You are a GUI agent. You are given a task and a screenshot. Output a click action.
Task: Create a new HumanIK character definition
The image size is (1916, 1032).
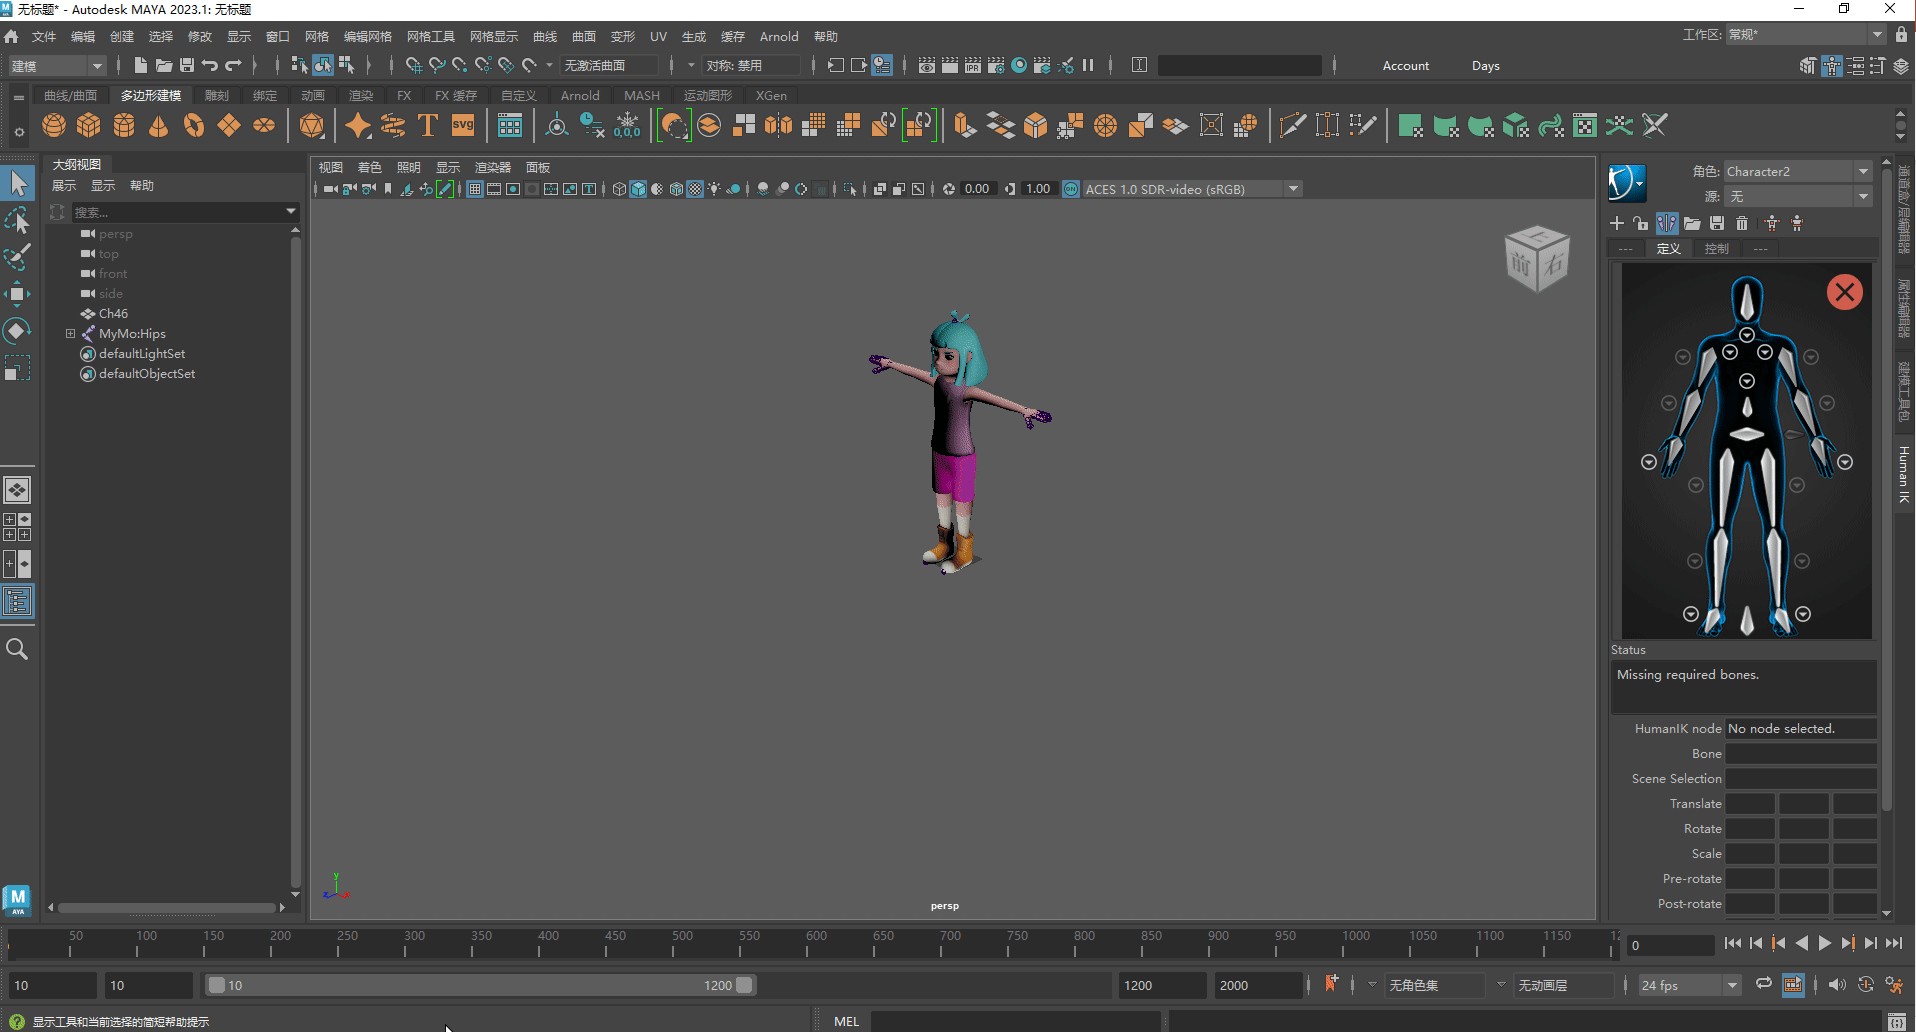pos(1617,223)
